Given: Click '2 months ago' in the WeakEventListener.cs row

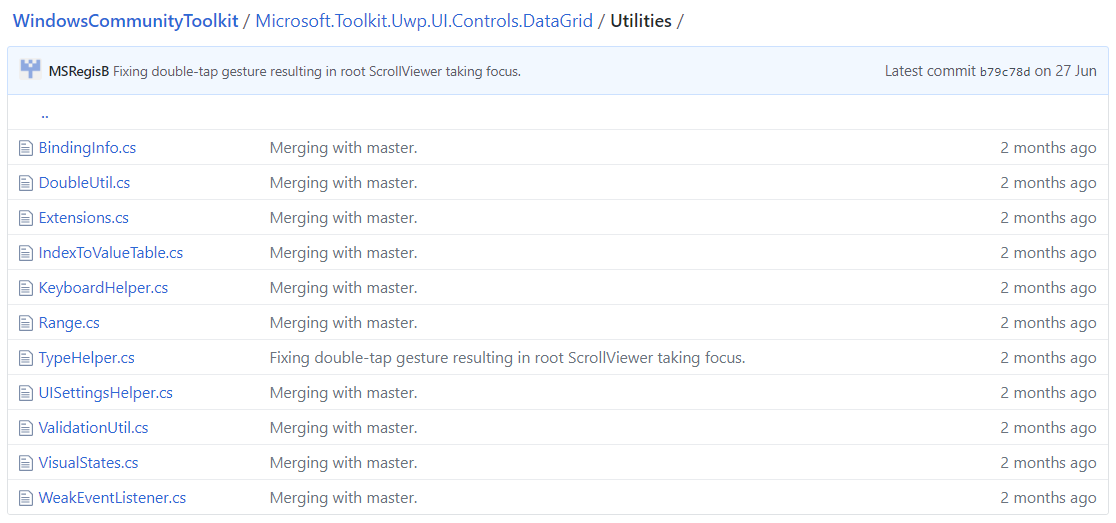Looking at the screenshot, I should click(x=1048, y=498).
